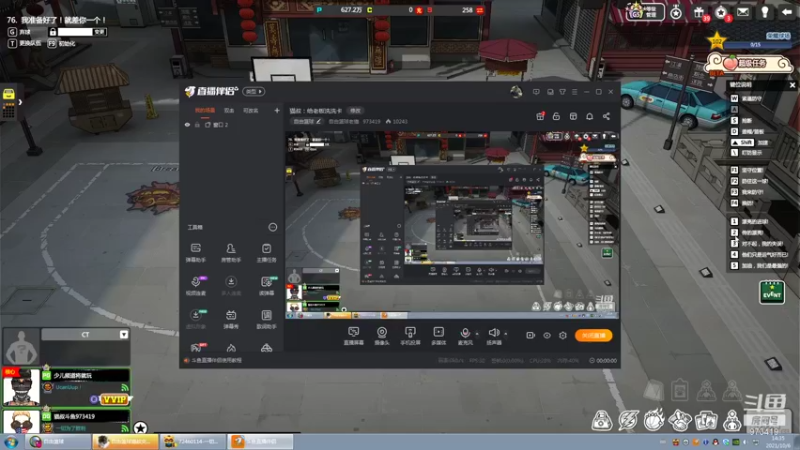This screenshot has width=800, height=450.
Task: Add a 手机投屏 phone casting source
Action: [x=410, y=336]
